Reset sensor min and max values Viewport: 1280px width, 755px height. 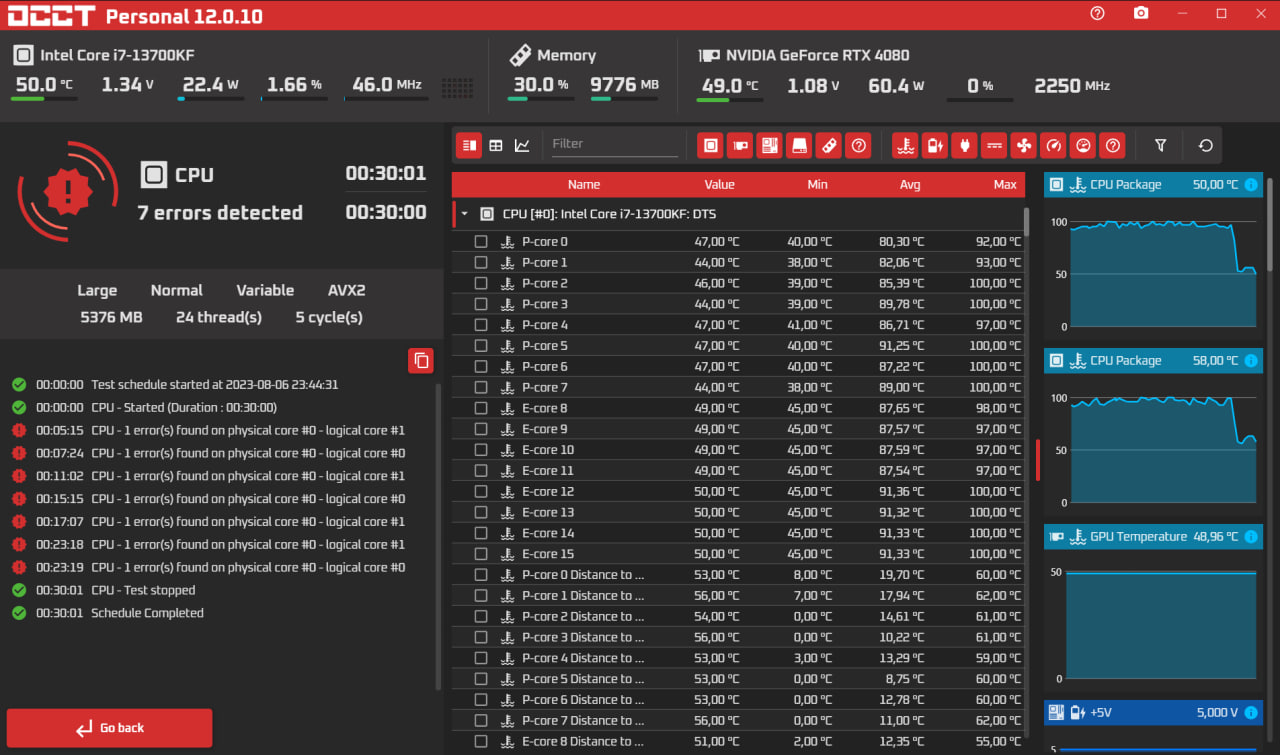tap(1206, 145)
